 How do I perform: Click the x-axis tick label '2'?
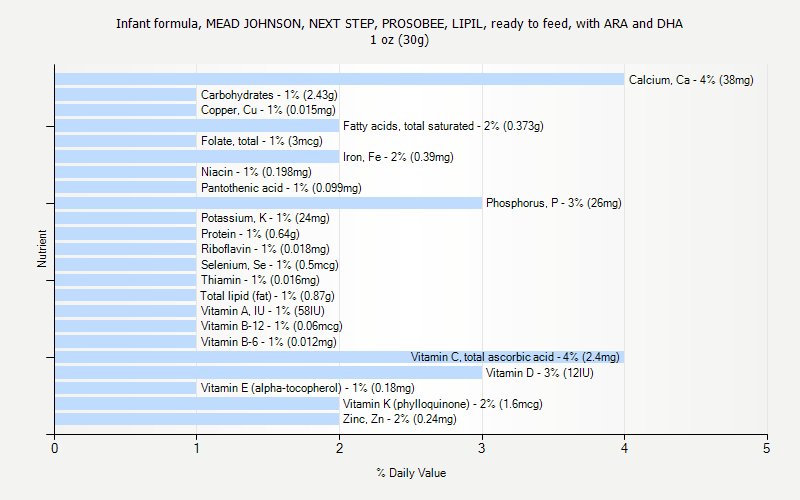[x=339, y=448]
